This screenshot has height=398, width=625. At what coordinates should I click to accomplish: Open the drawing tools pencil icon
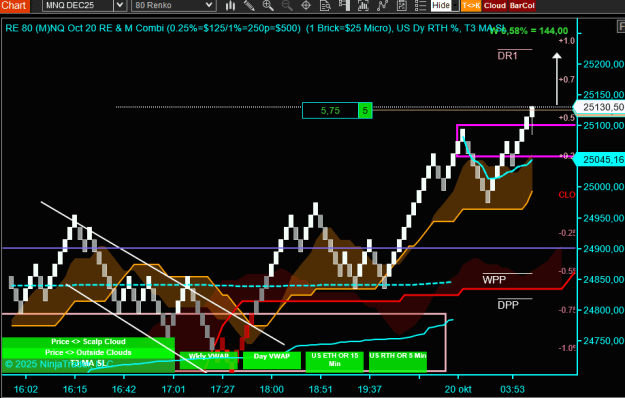click(x=249, y=5)
